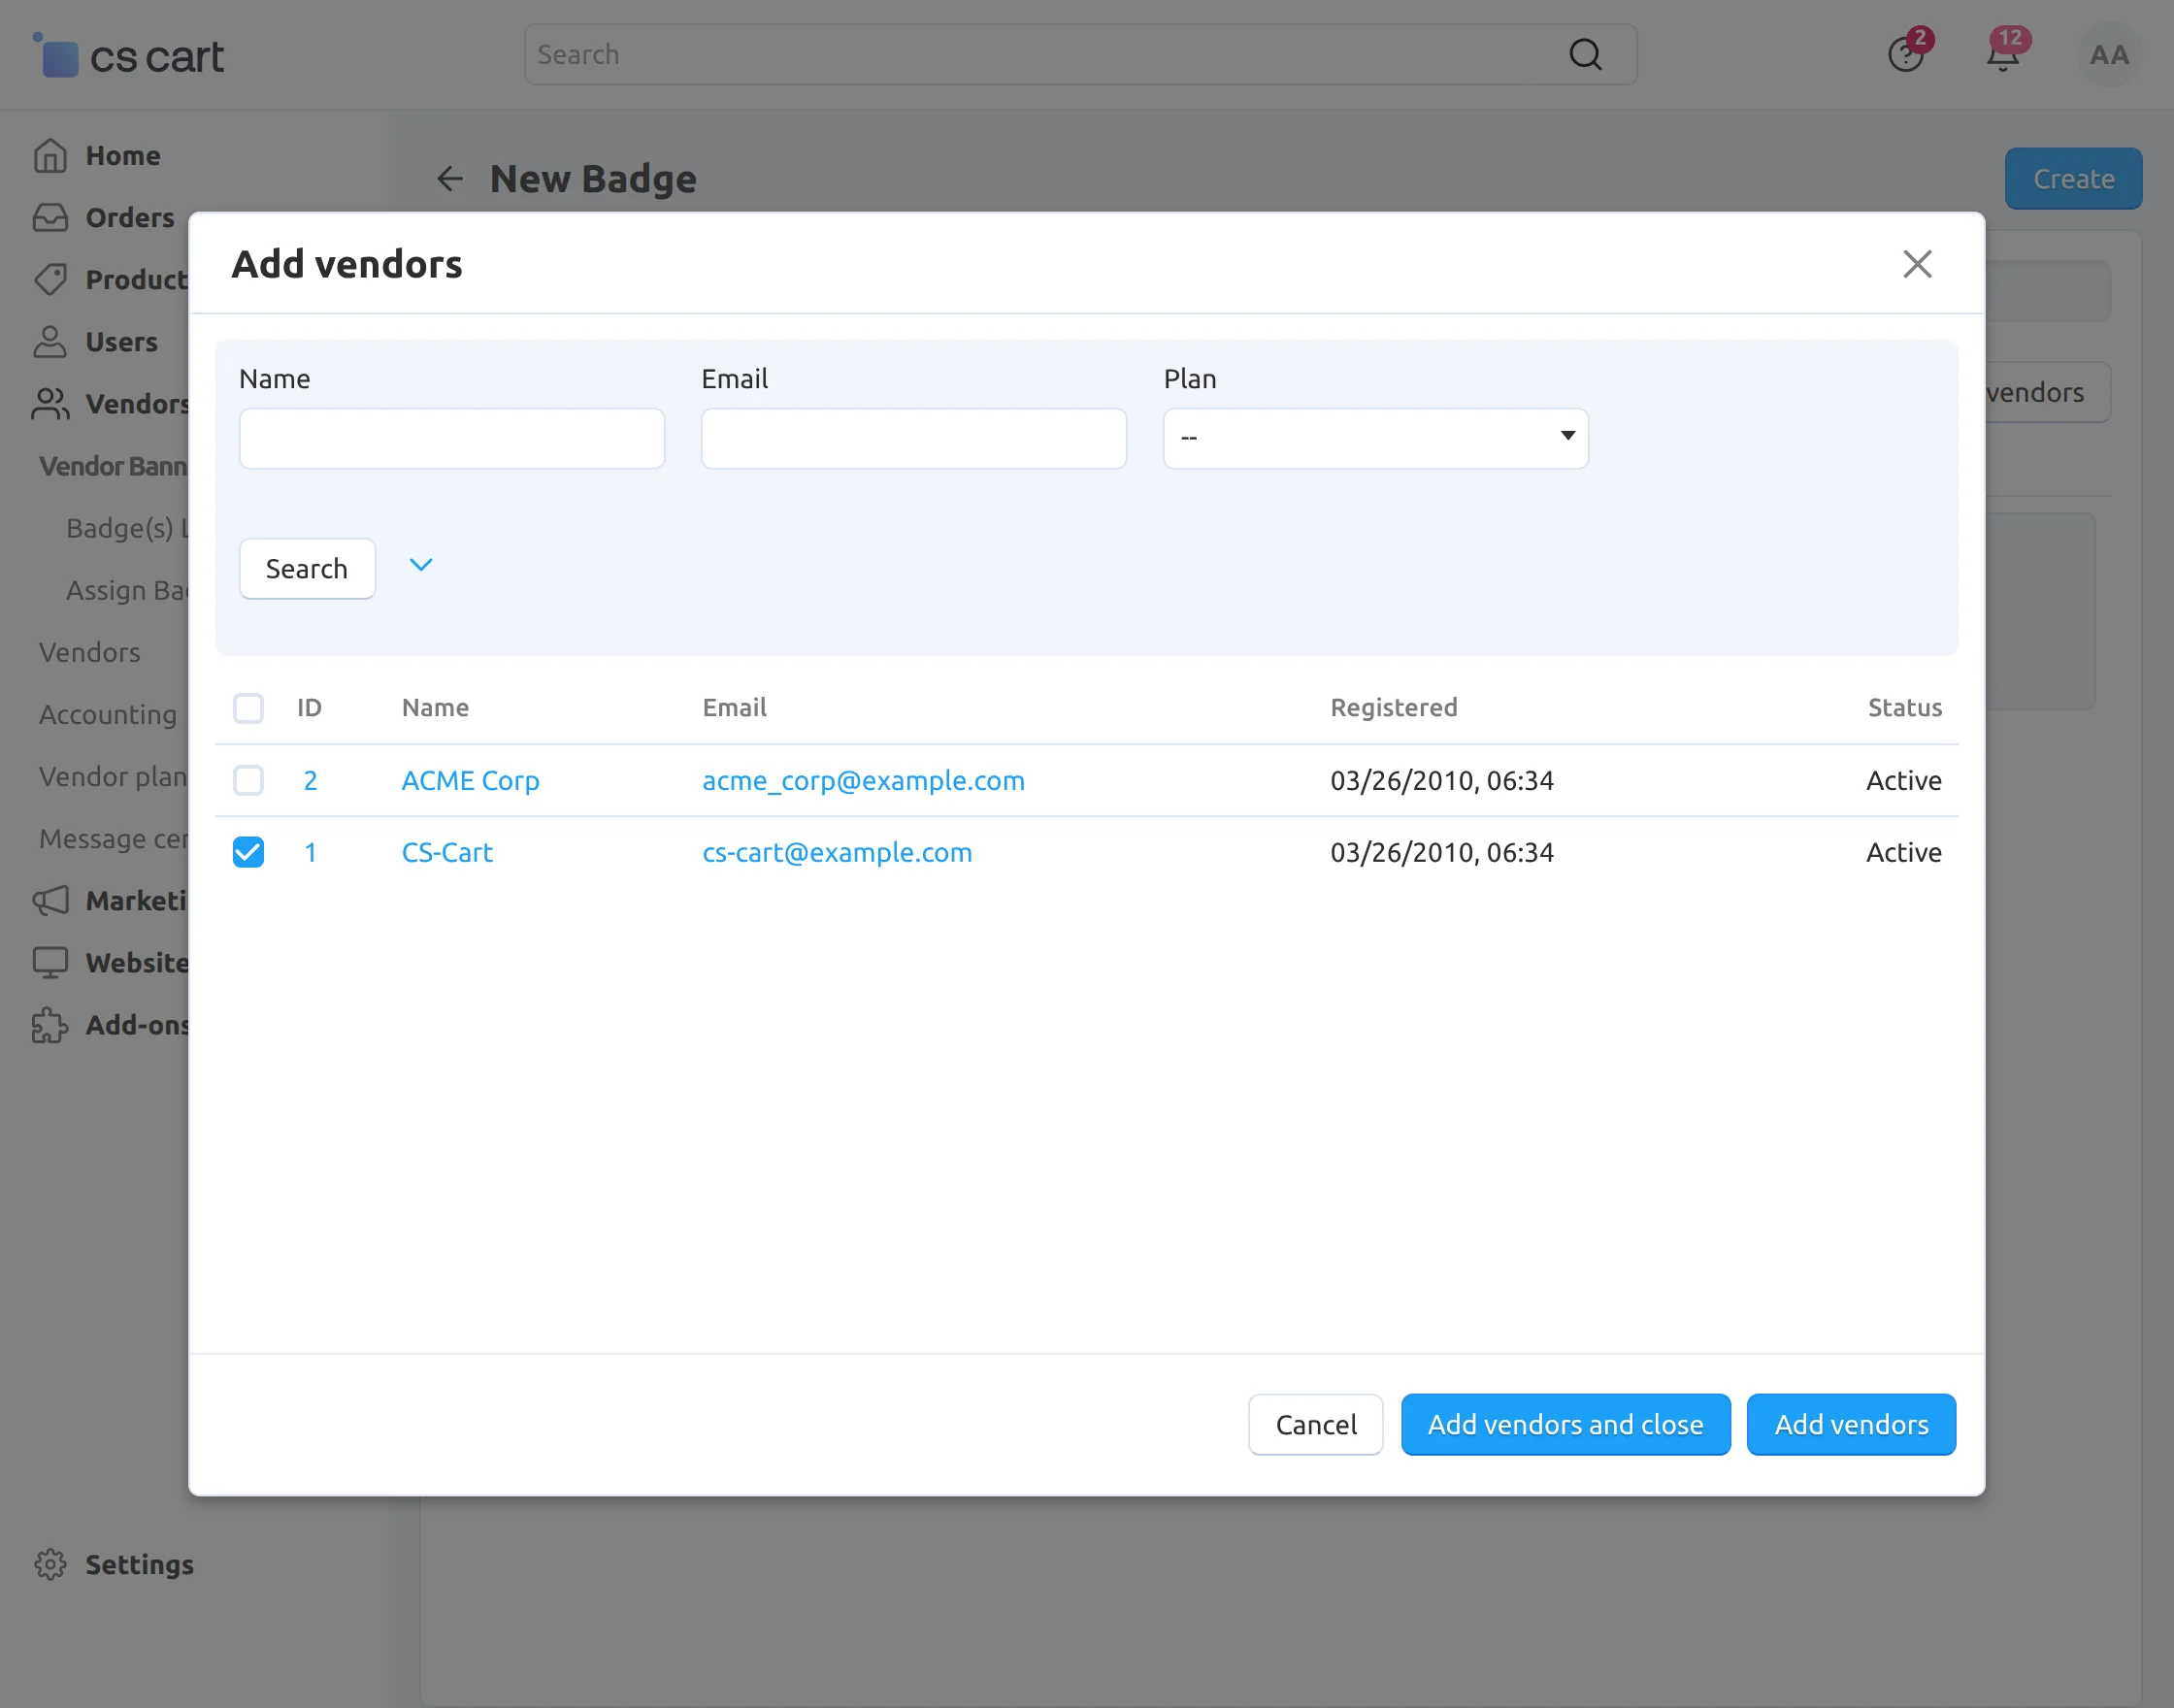Open the acme_corp@example.com email link

pos(863,780)
